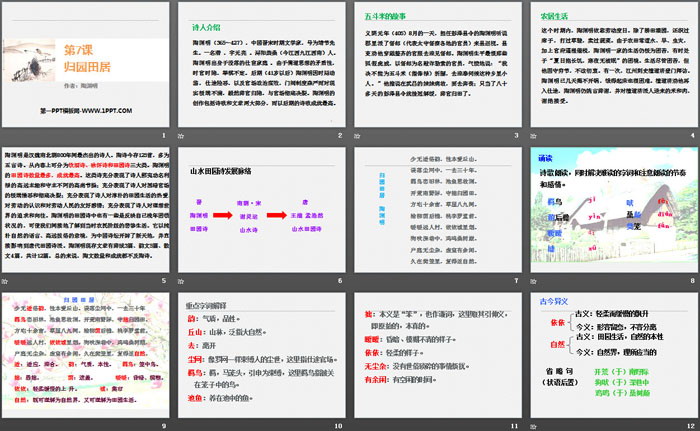The image size is (700, 431).
Task: Select slide 5 thumbnail with black and red paragraph
Action: [85, 210]
